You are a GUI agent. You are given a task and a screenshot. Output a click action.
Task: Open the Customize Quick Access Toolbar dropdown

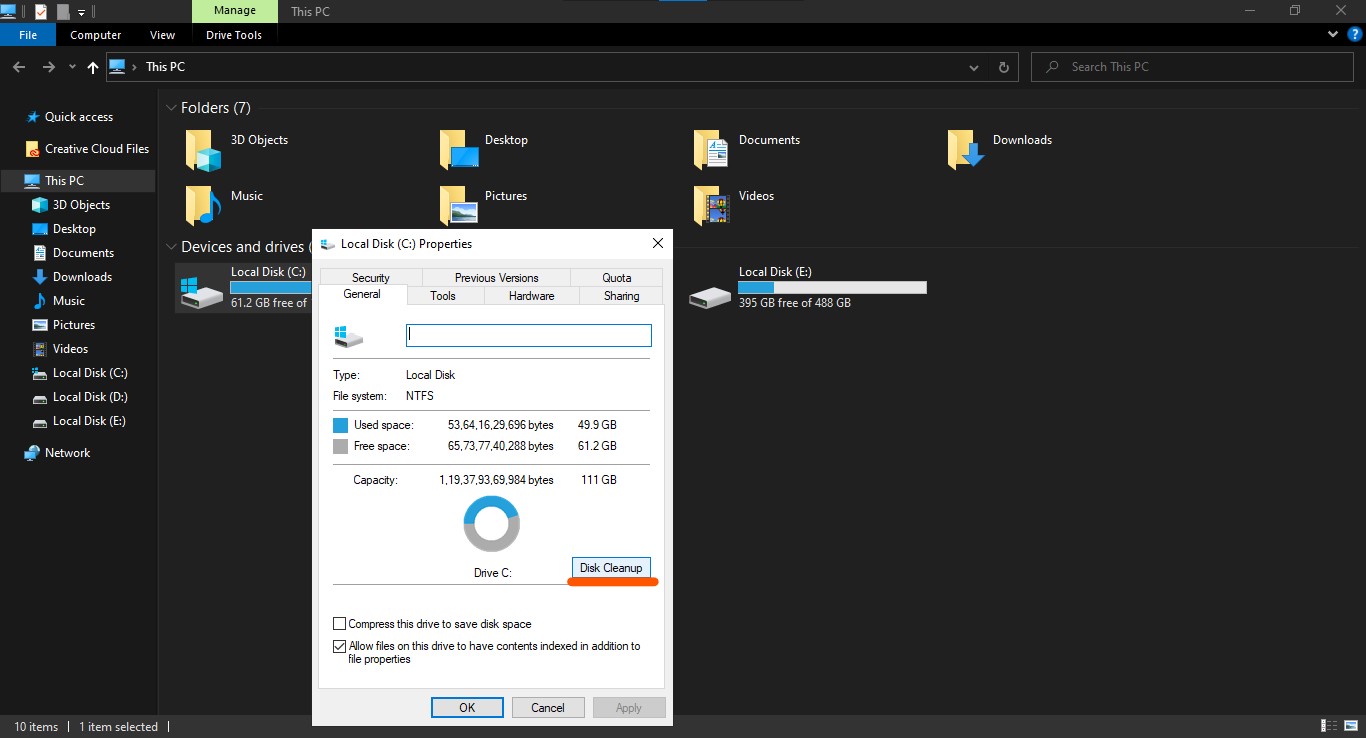click(81, 12)
